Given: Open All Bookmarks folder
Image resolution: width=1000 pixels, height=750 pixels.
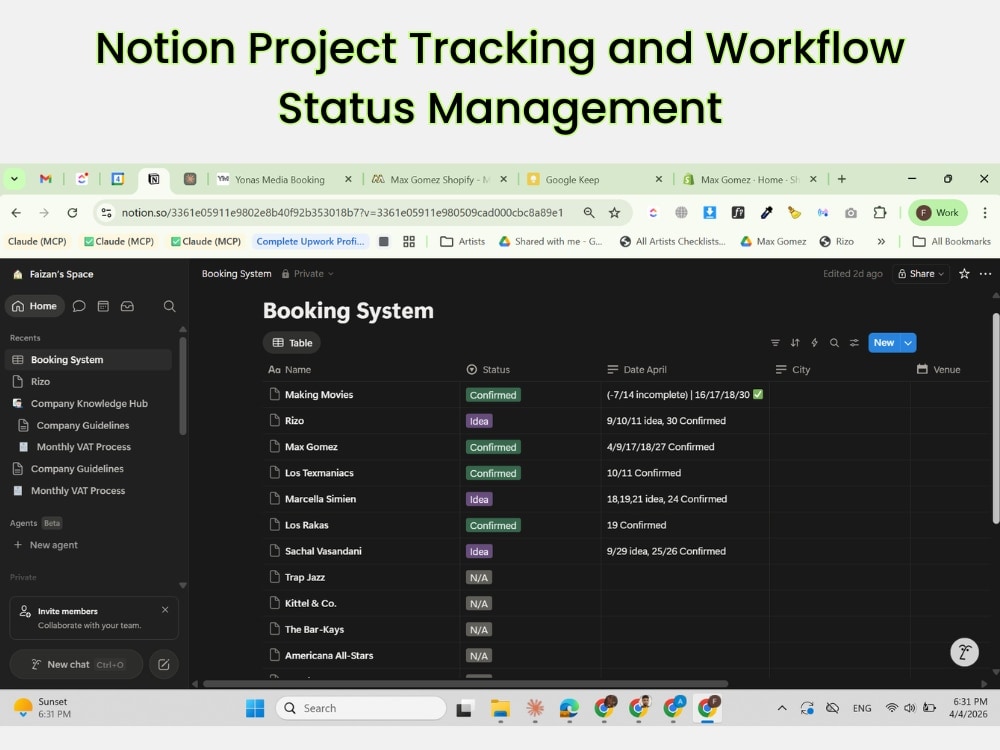Looking at the screenshot, I should tap(952, 242).
